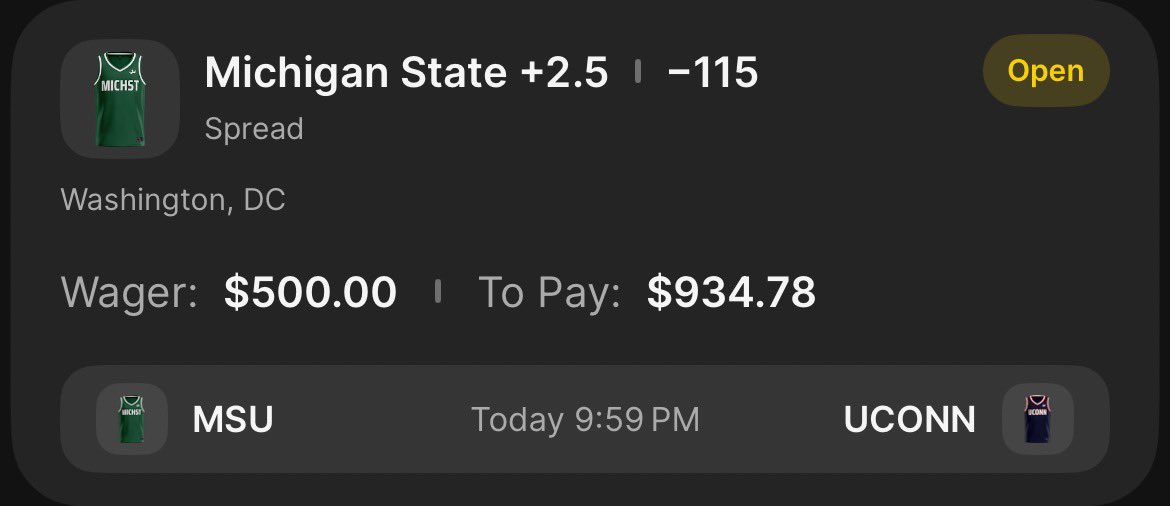
Task: Click the 'Spread' bet type label
Action: coord(254,129)
